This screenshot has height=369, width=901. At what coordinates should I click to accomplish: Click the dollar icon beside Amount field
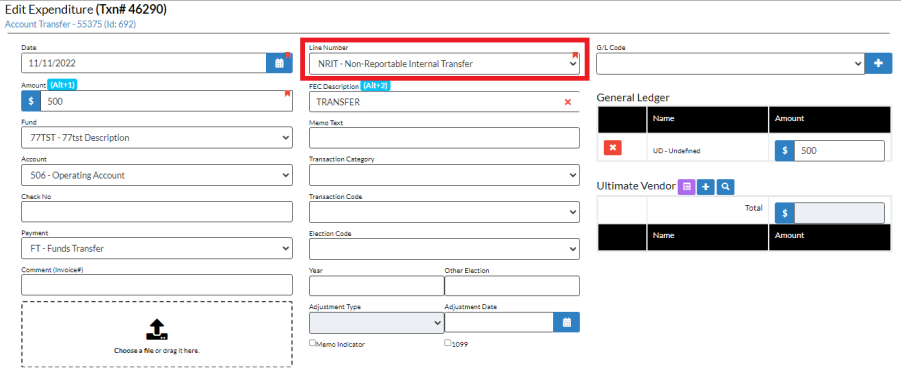30,101
